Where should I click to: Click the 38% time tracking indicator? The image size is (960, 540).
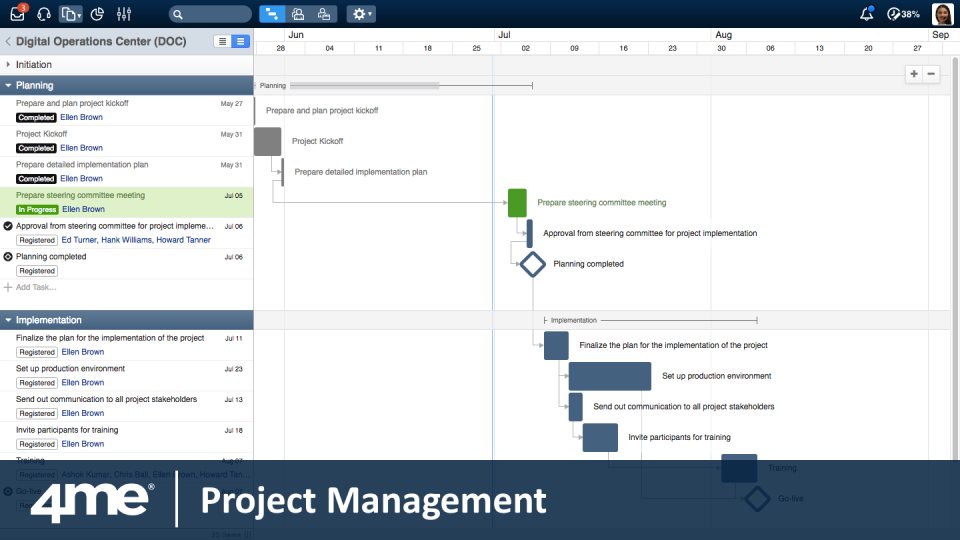coord(904,14)
